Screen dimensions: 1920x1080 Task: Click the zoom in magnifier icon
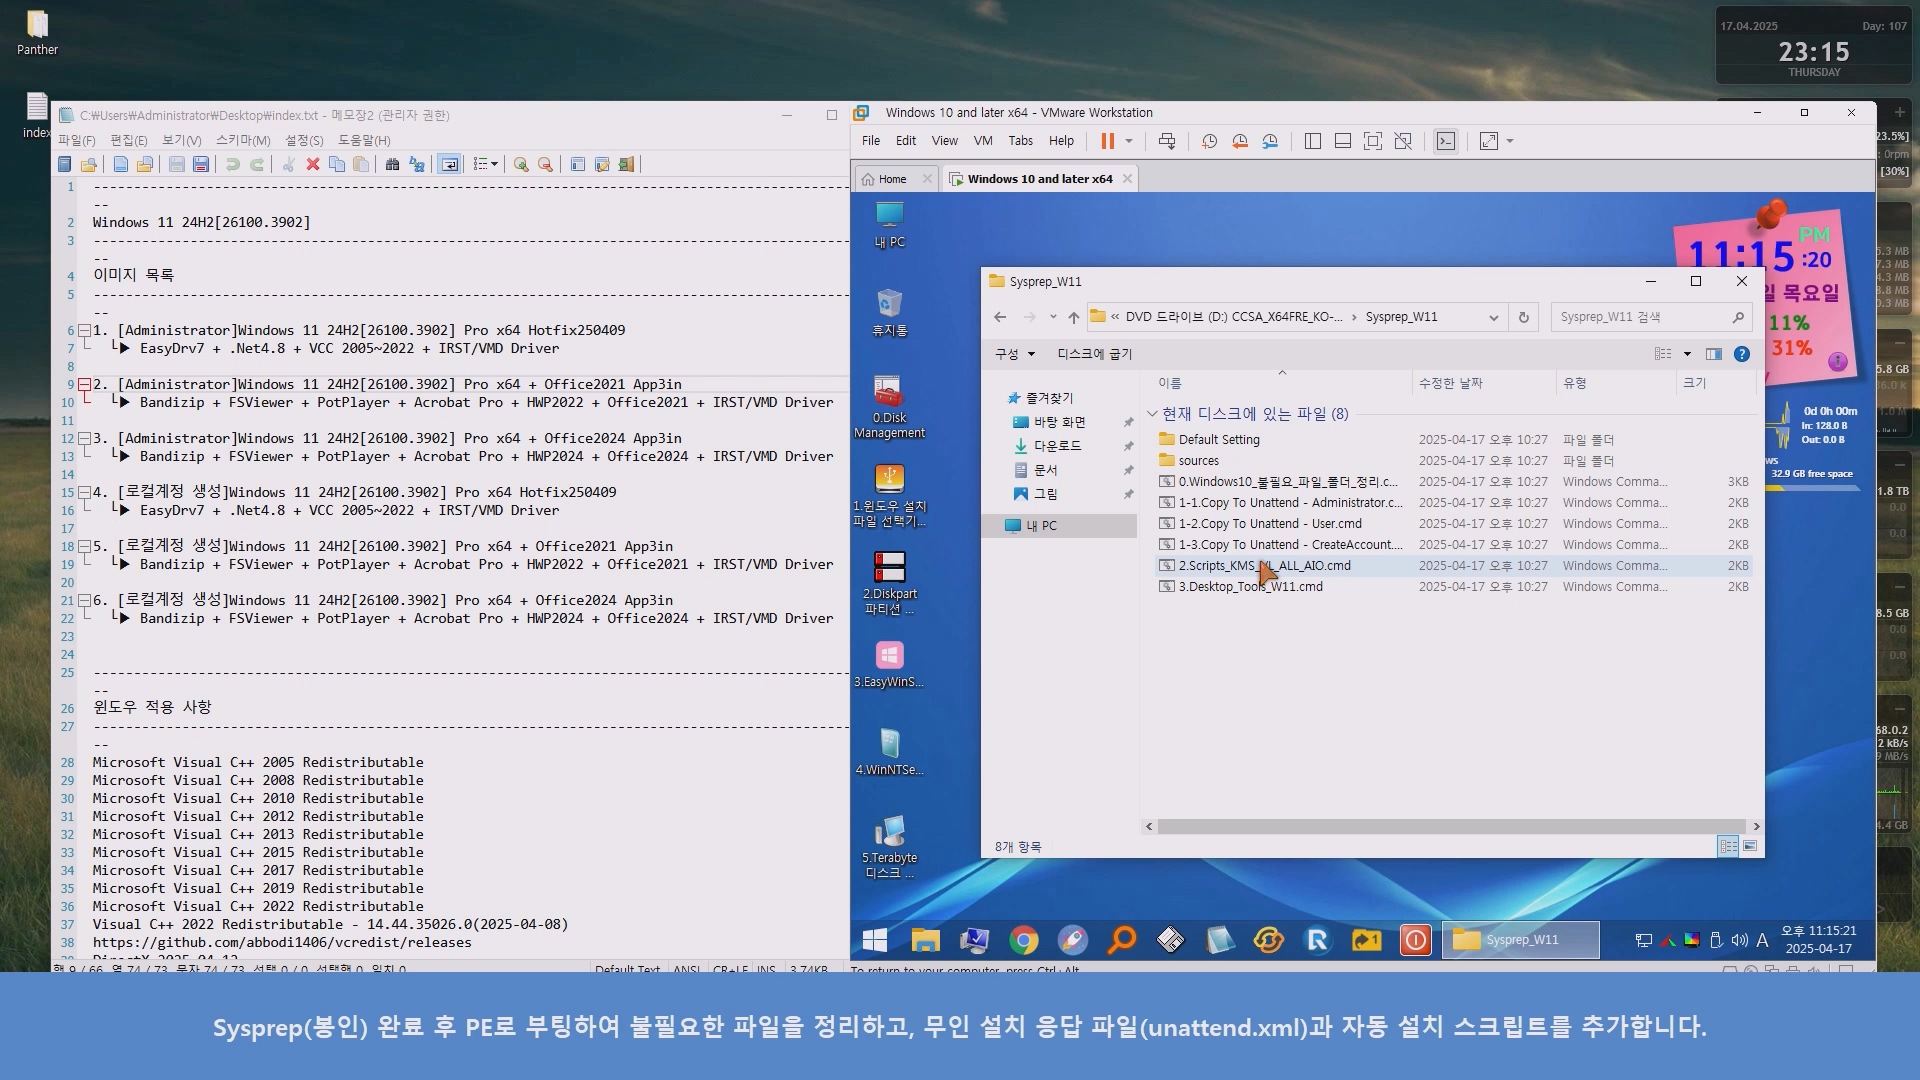pyautogui.click(x=521, y=164)
